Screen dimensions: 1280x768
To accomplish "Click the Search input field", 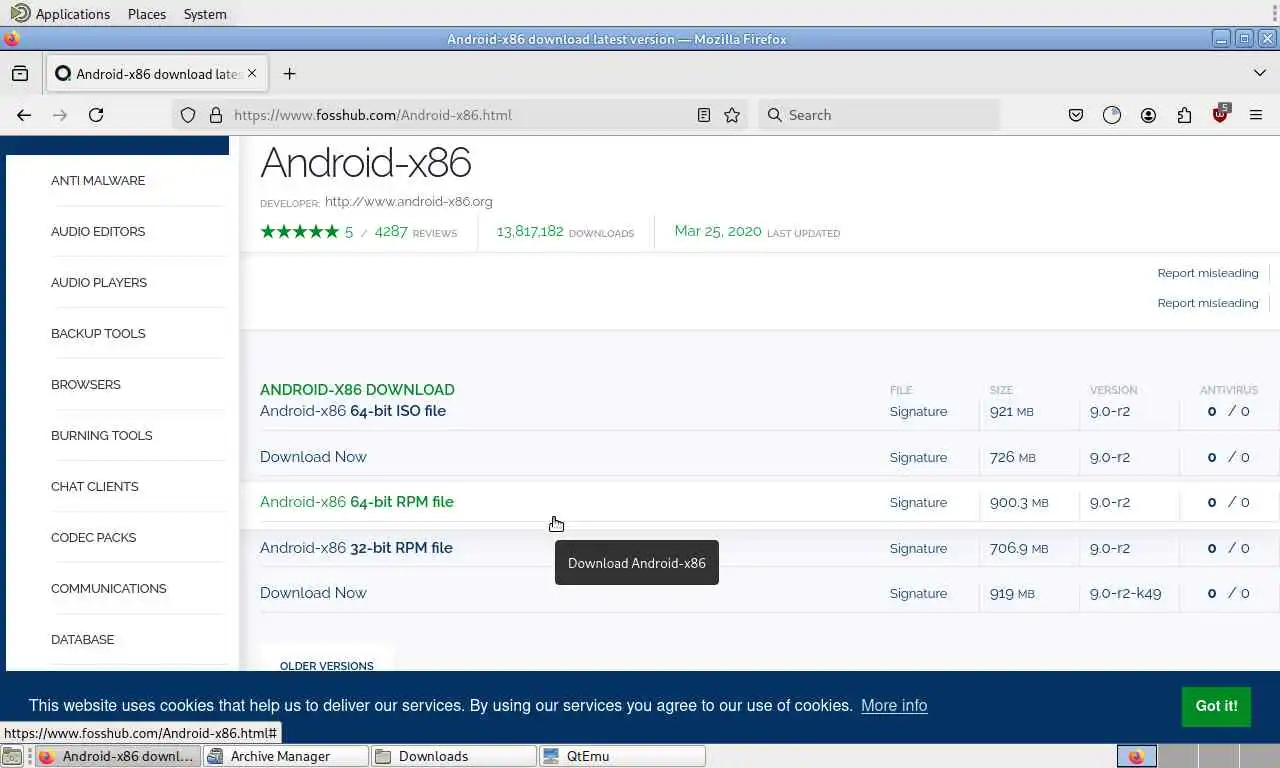I will [880, 115].
